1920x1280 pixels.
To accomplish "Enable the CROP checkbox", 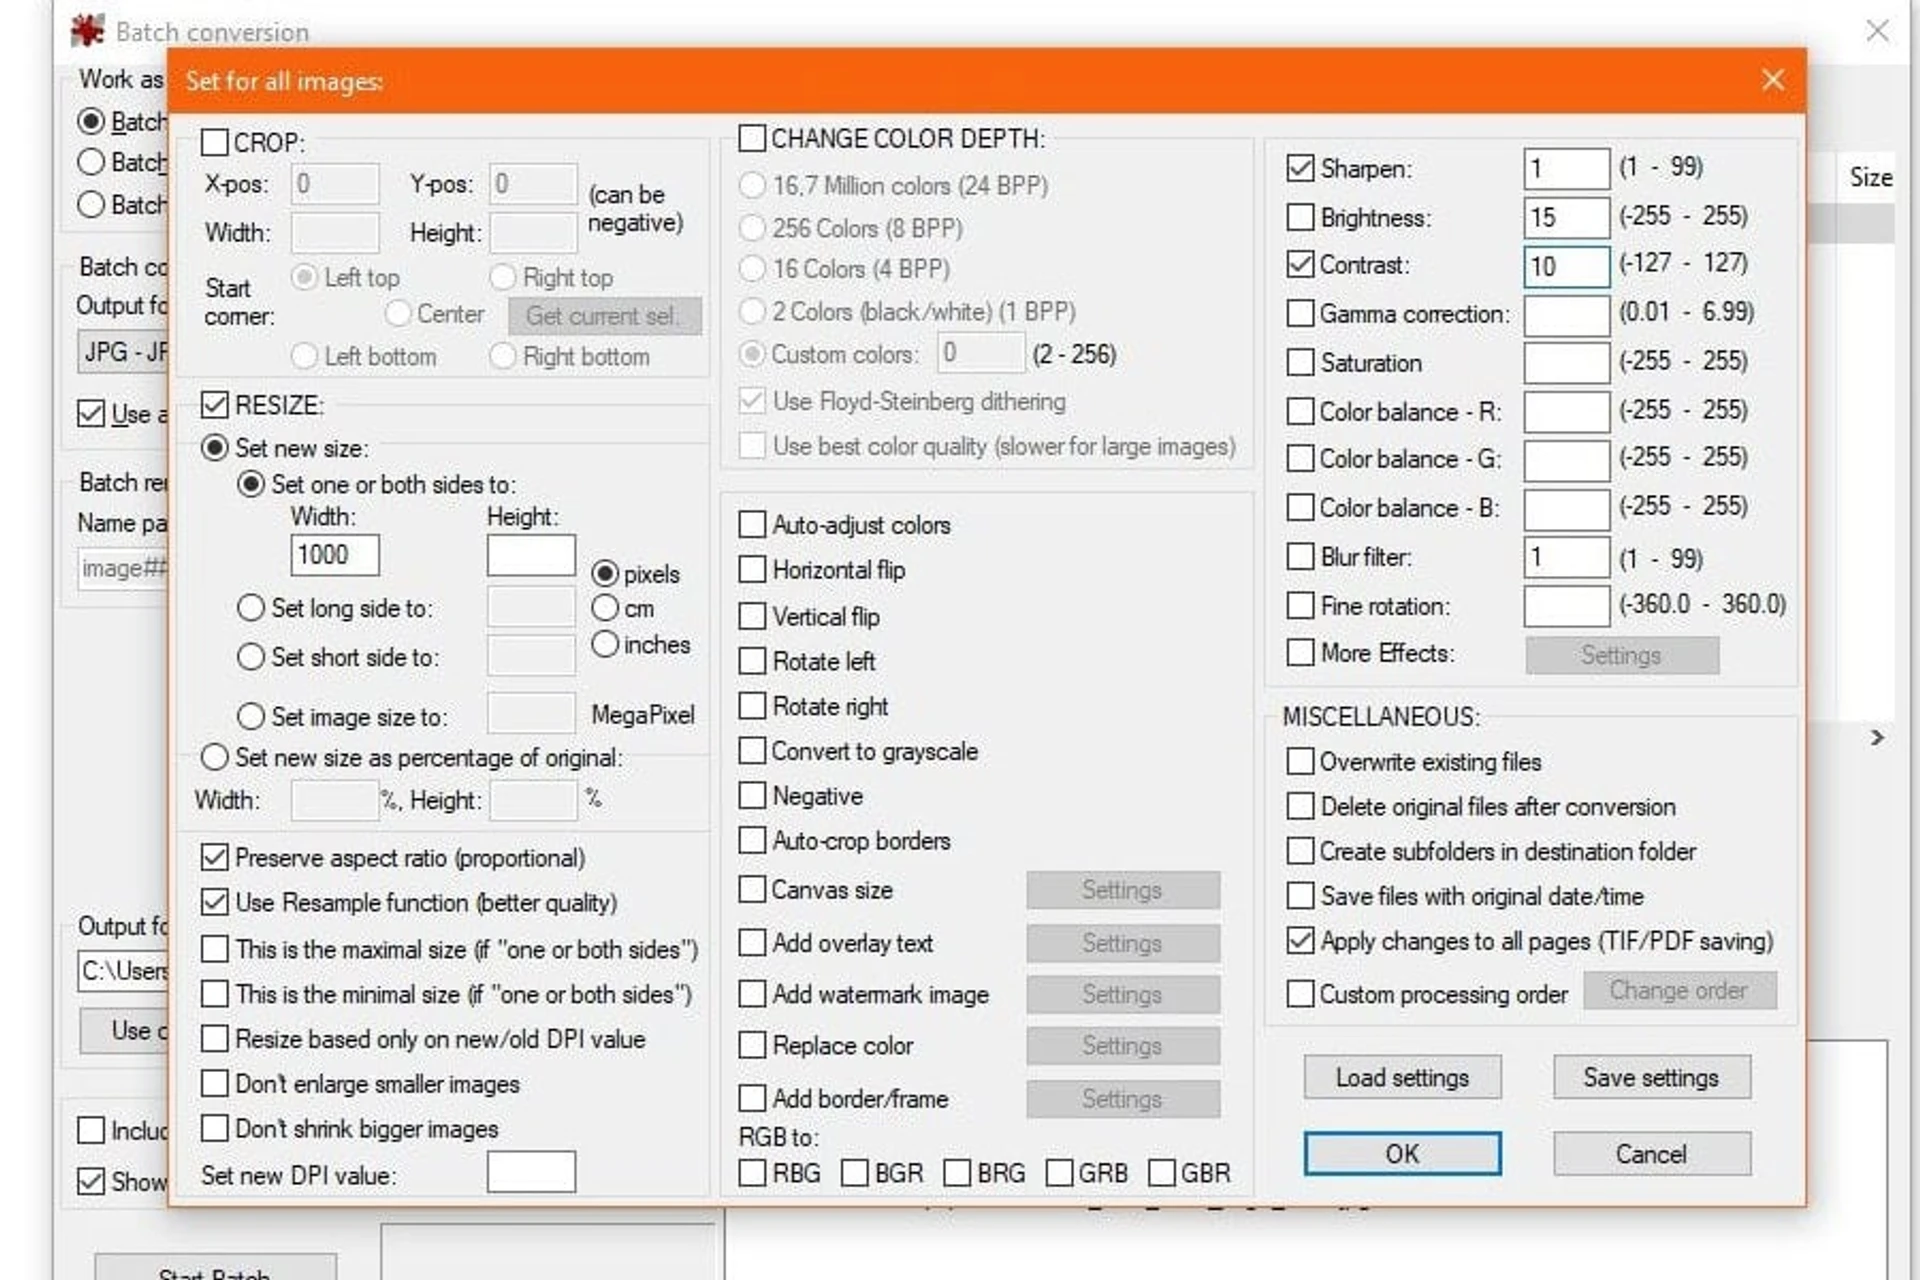I will click(x=215, y=142).
